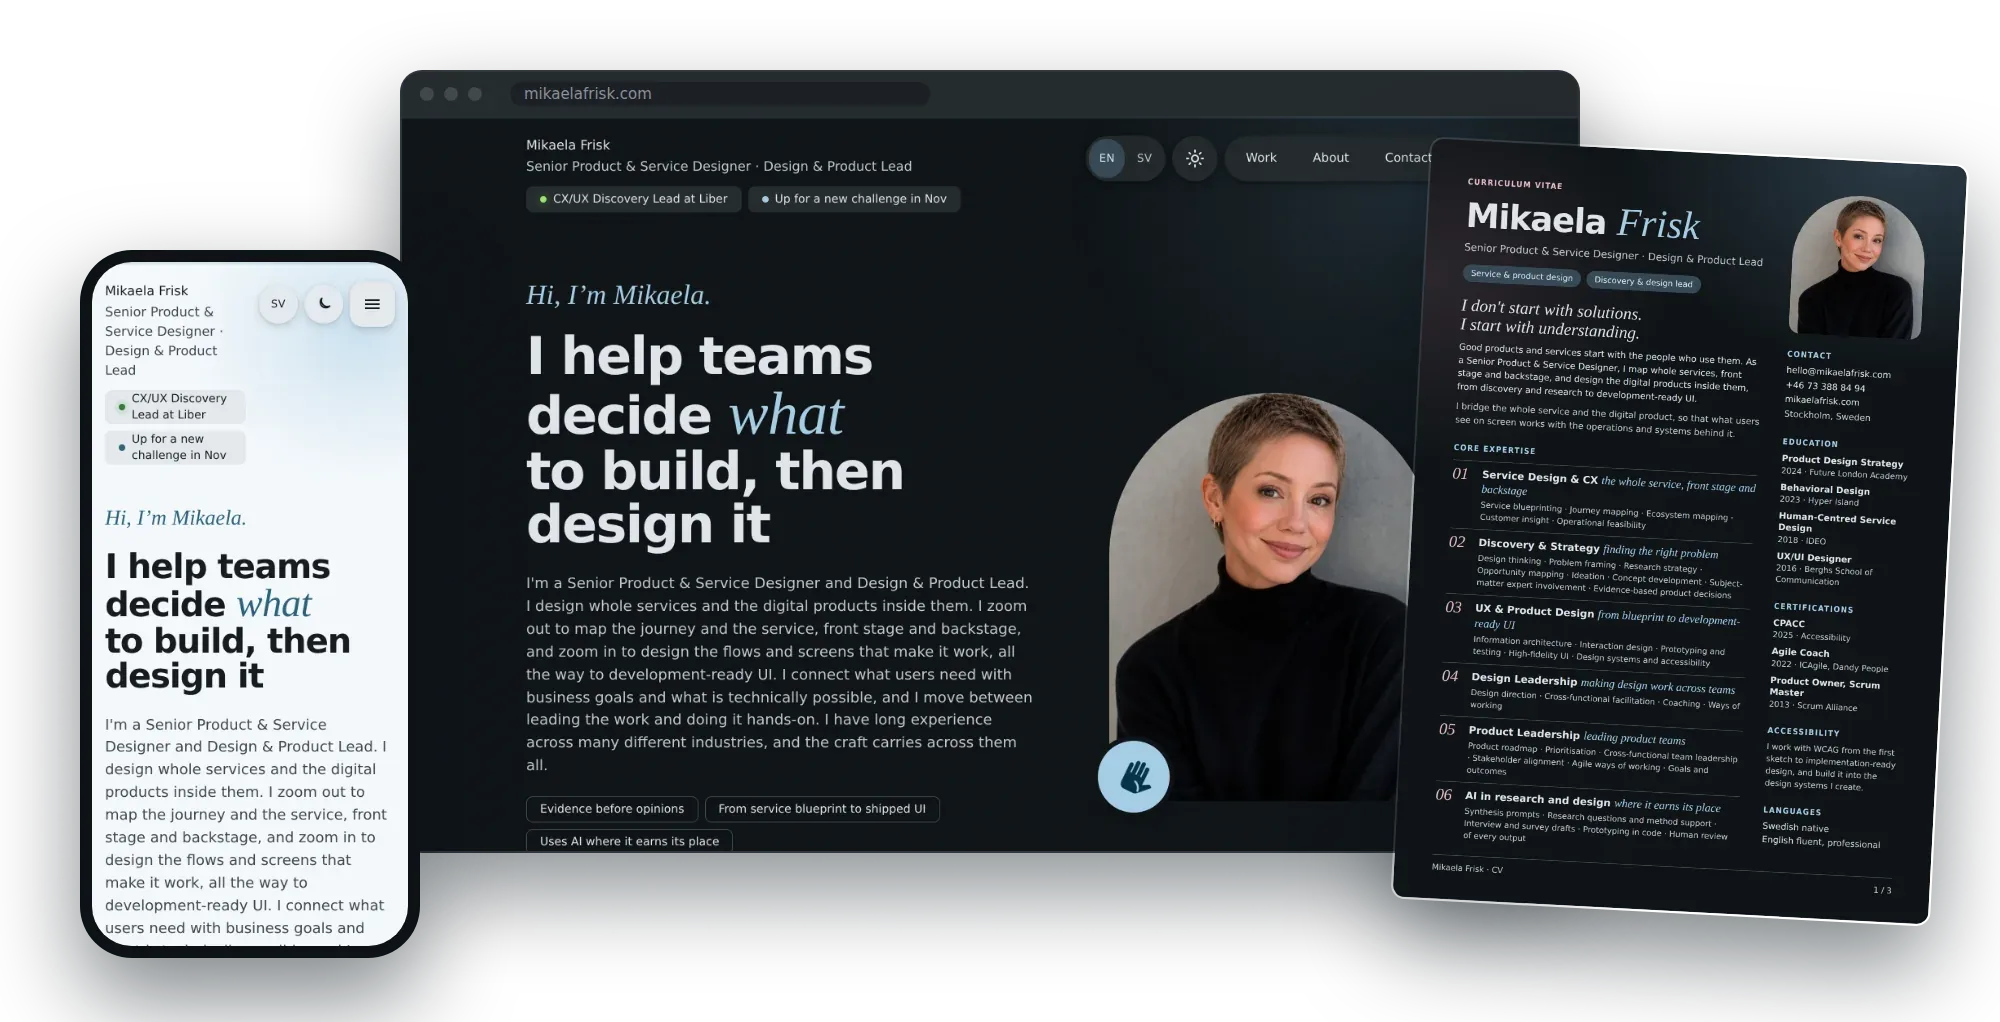Click the Mikaela Frisk name in the browser header
Viewport: 2000px width, 1022px height.
(x=568, y=145)
